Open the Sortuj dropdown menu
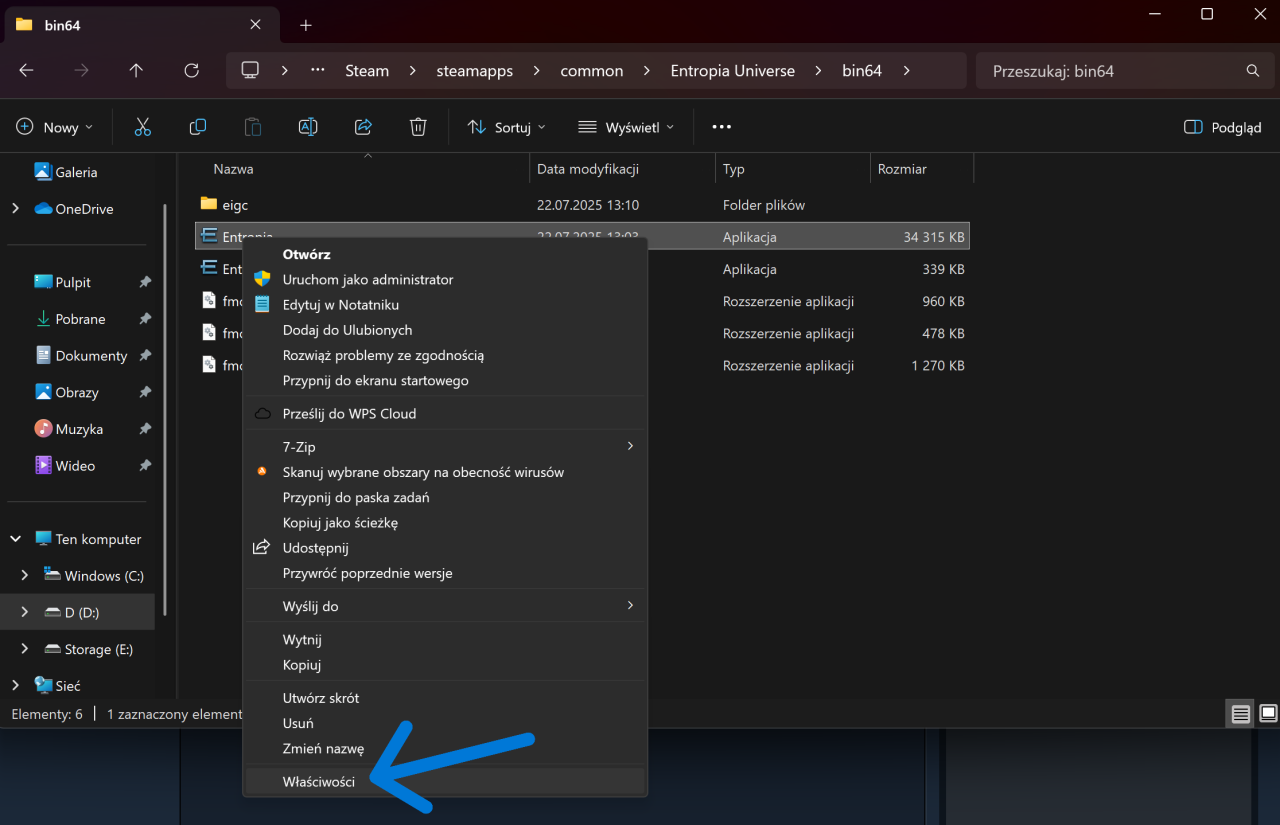 click(x=508, y=127)
